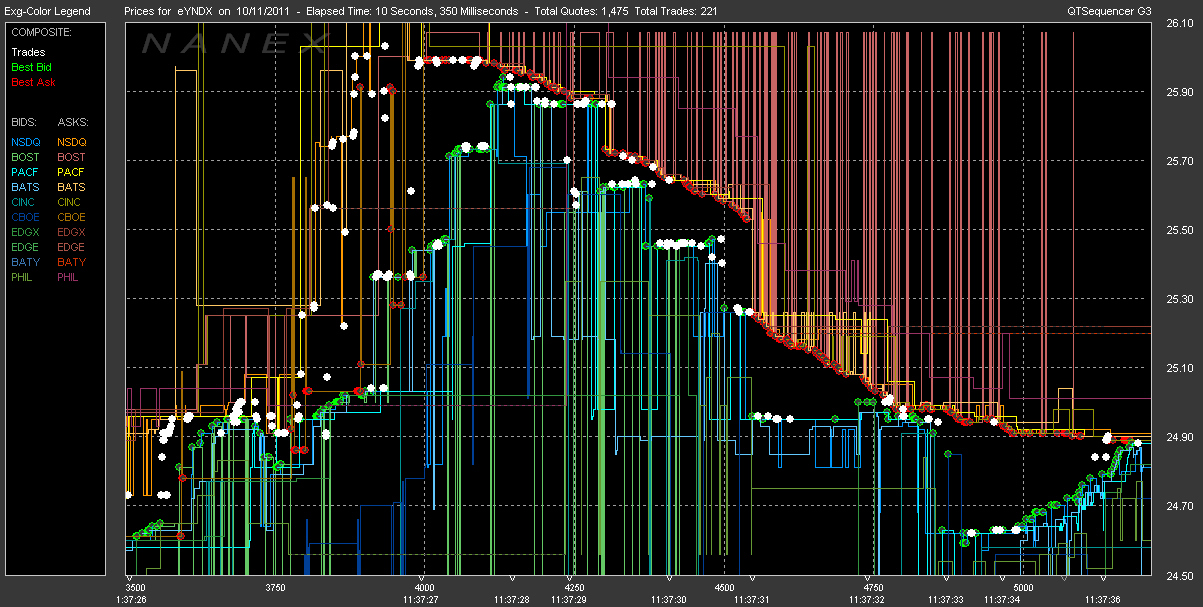This screenshot has height=607, width=1203.
Task: Click the "Exg-Color Legend" panel title
Action: (x=47, y=12)
